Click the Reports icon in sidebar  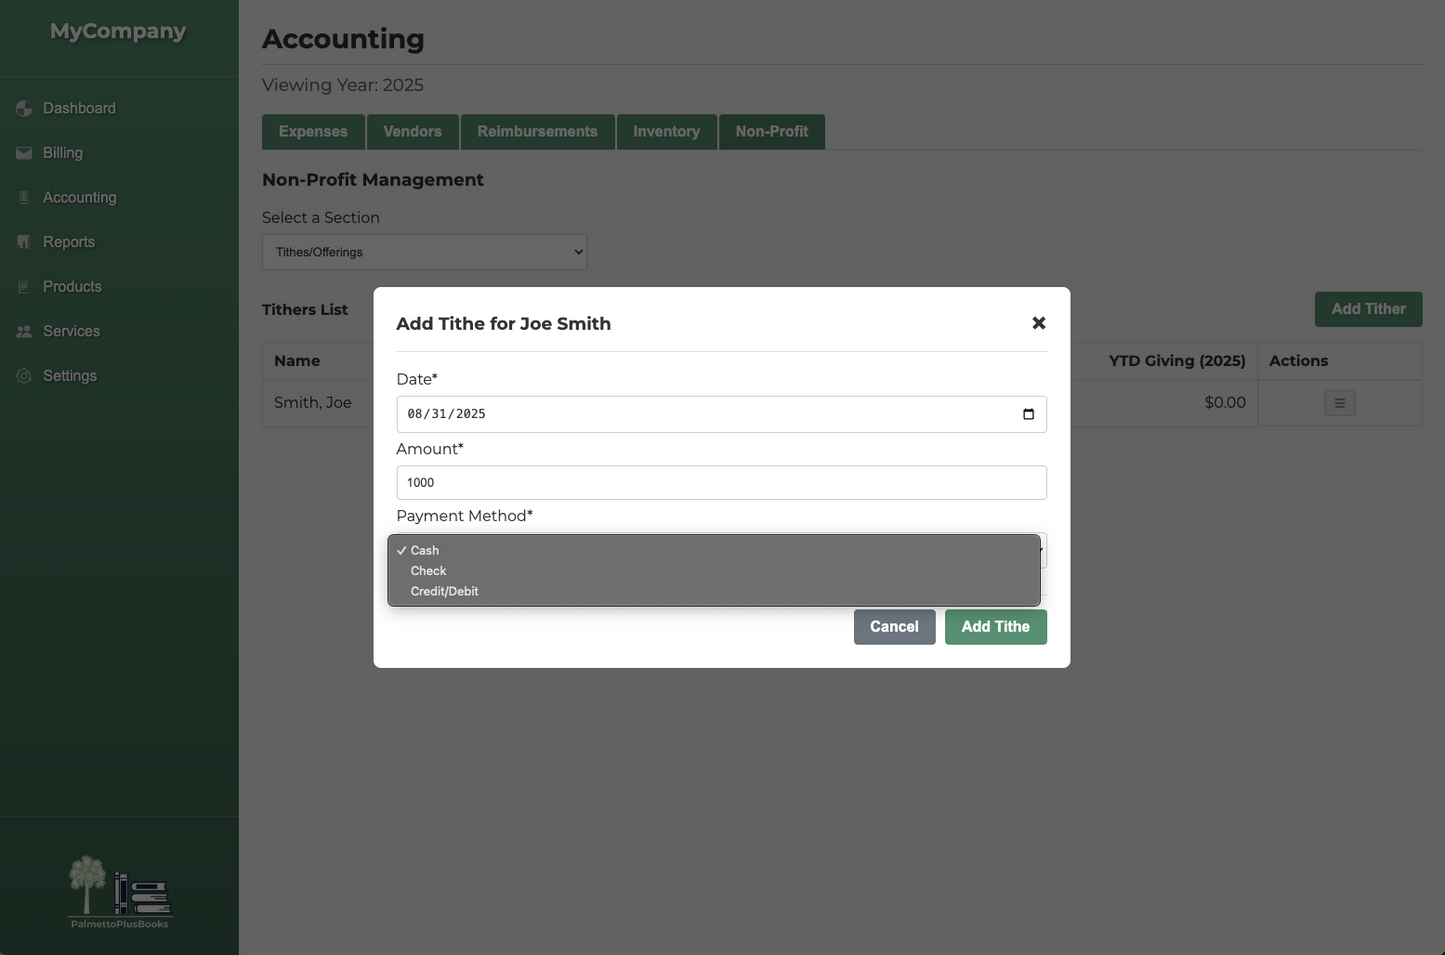24,242
